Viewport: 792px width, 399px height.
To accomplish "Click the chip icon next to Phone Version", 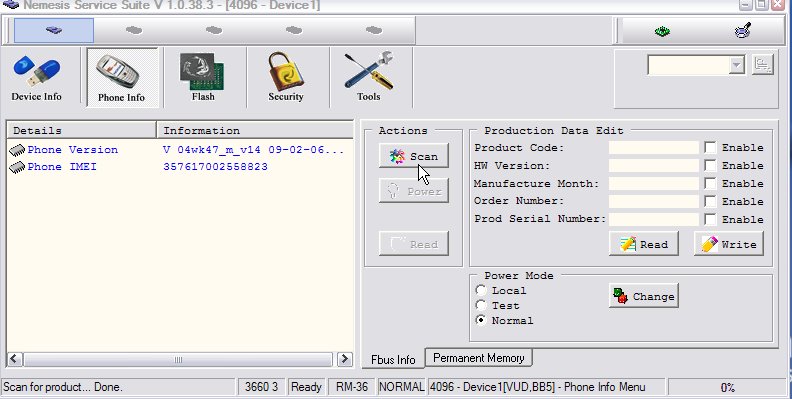I will click(x=17, y=150).
